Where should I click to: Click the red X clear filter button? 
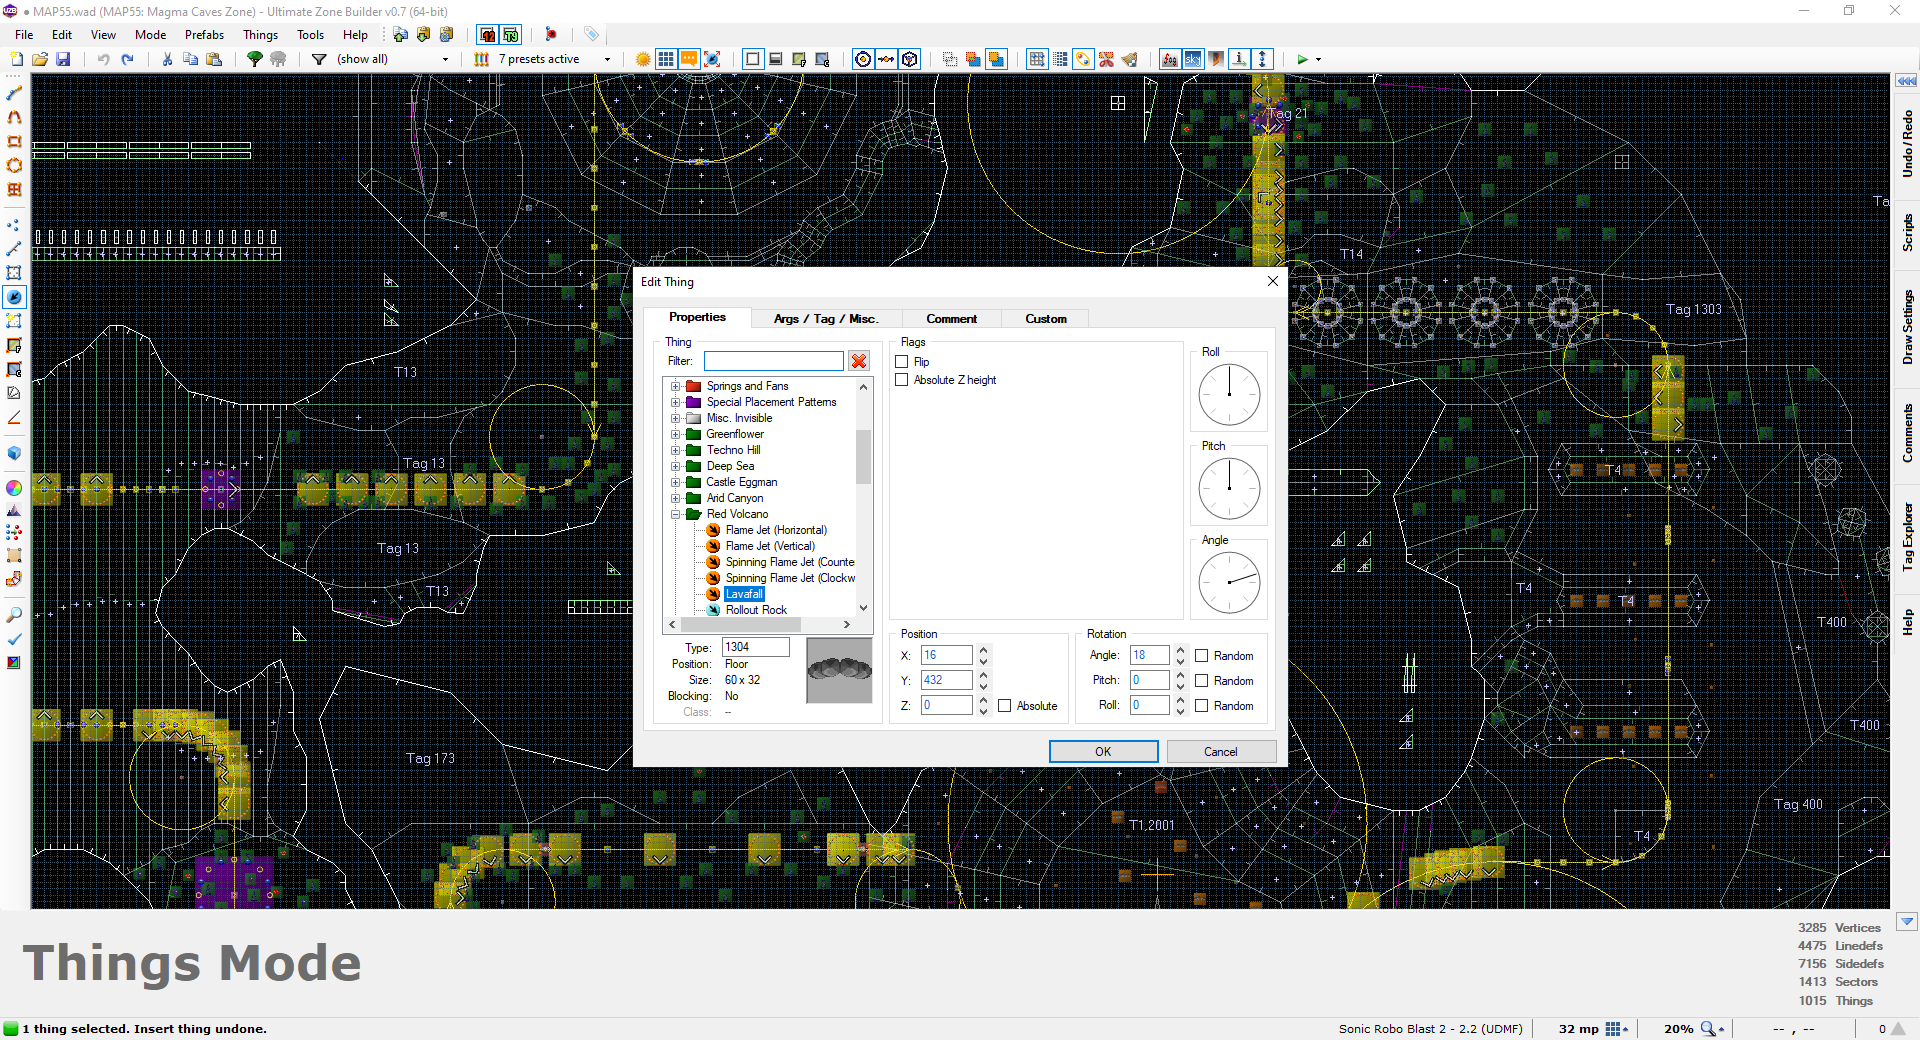tap(858, 361)
